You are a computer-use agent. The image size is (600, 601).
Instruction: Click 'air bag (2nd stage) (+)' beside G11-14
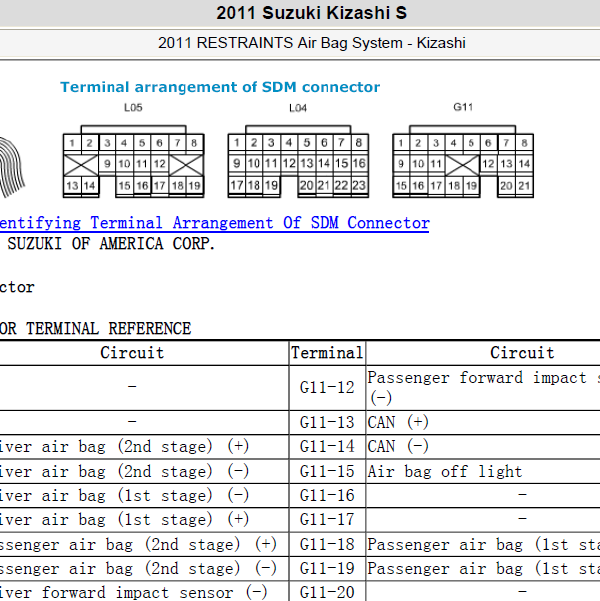[x=144, y=447]
